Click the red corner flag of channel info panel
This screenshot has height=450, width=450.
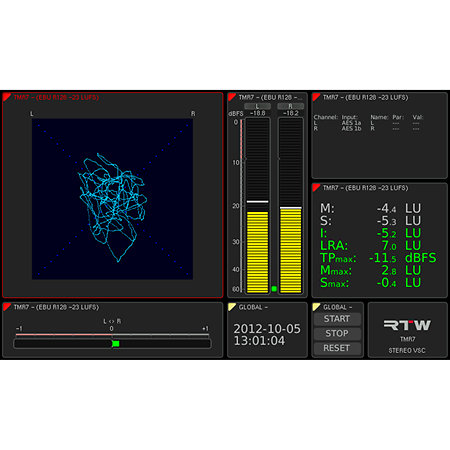tap(316, 97)
